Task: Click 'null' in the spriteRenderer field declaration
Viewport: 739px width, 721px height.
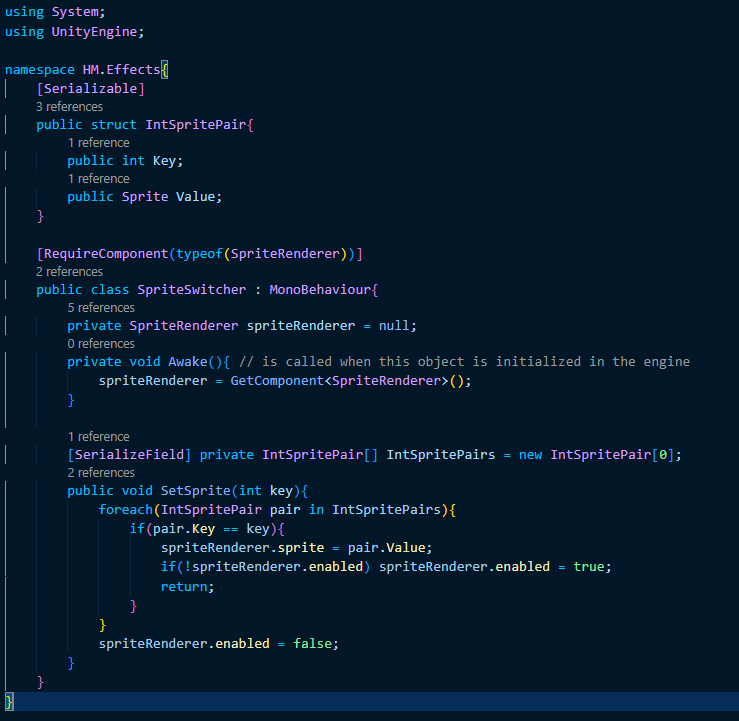Action: click(x=394, y=326)
